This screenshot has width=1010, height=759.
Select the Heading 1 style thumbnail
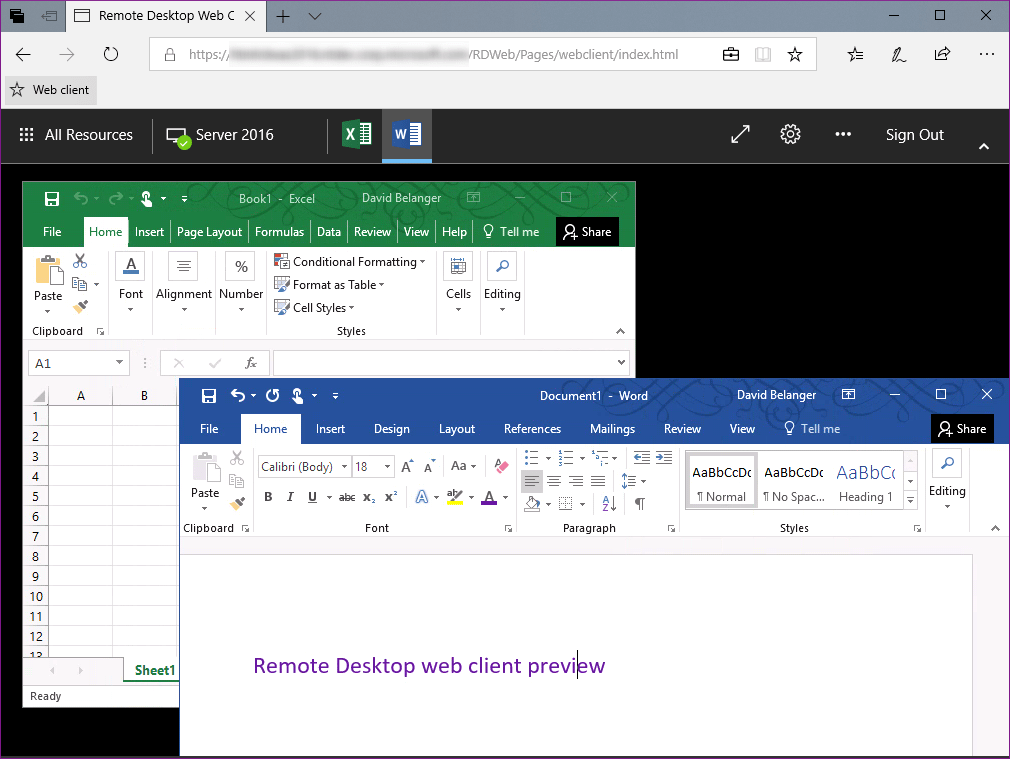(x=865, y=483)
